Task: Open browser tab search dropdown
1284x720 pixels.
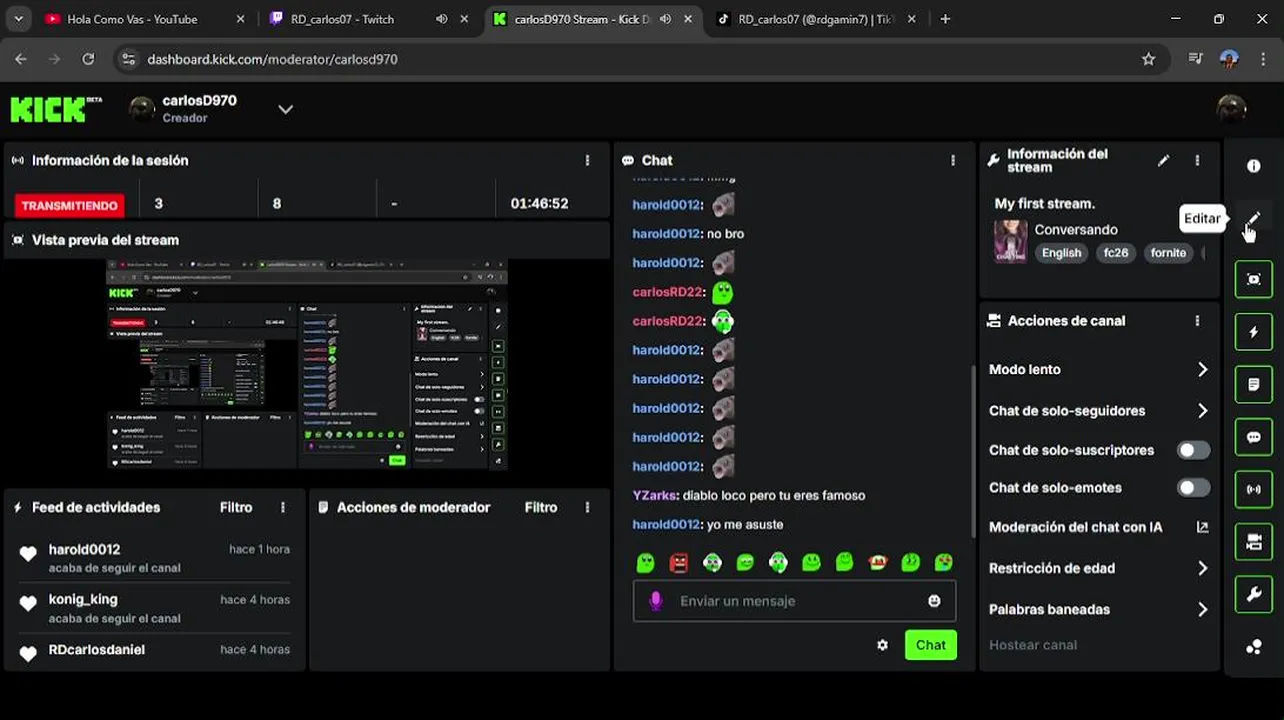Action: [x=19, y=19]
